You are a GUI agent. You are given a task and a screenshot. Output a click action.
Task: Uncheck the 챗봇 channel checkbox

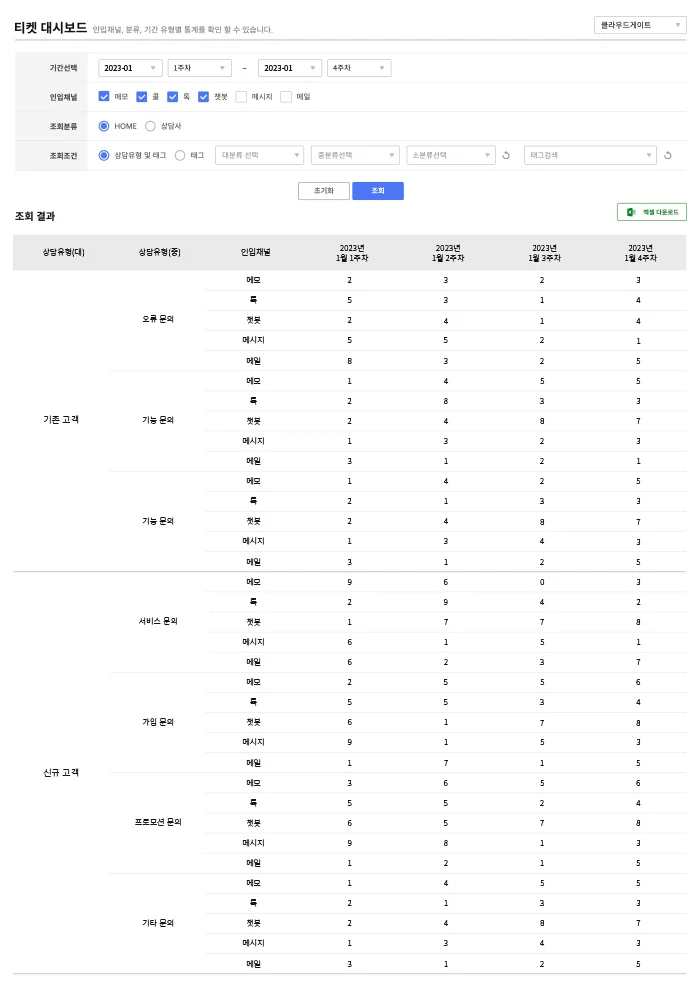pyautogui.click(x=202, y=96)
